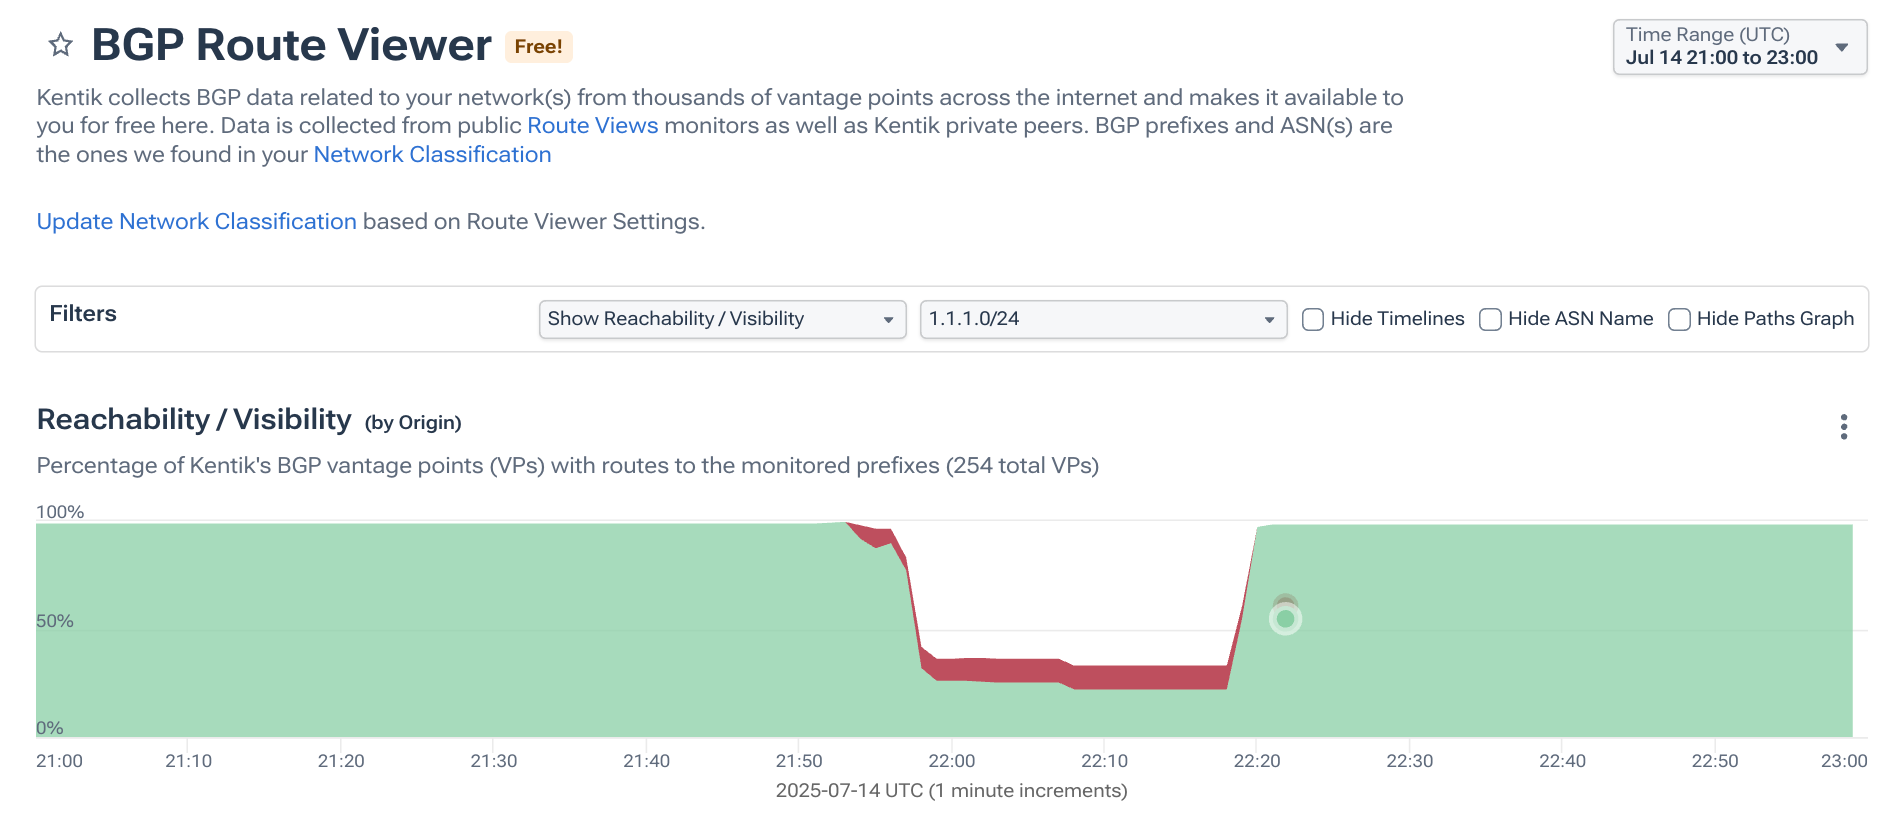Open the 1.1.1.0/24 prefix dropdown
1896x831 pixels.
[1103, 319]
